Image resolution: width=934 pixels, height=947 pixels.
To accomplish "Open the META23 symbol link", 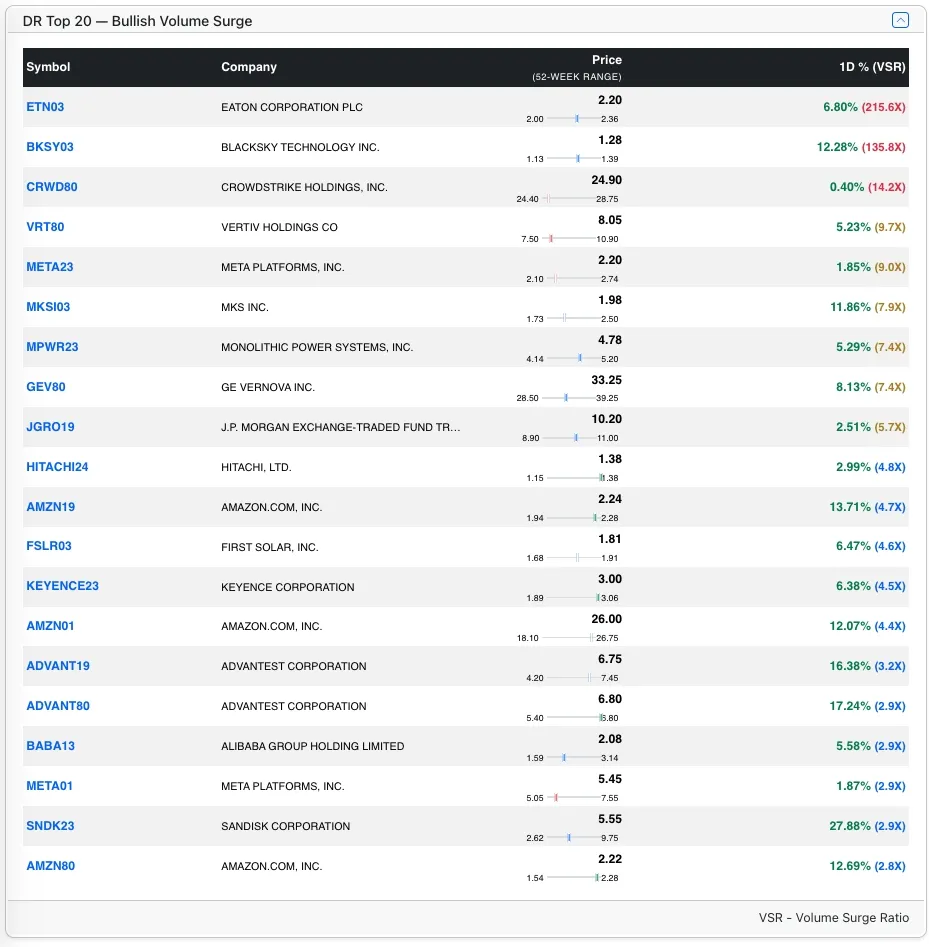I will click(x=50, y=266).
